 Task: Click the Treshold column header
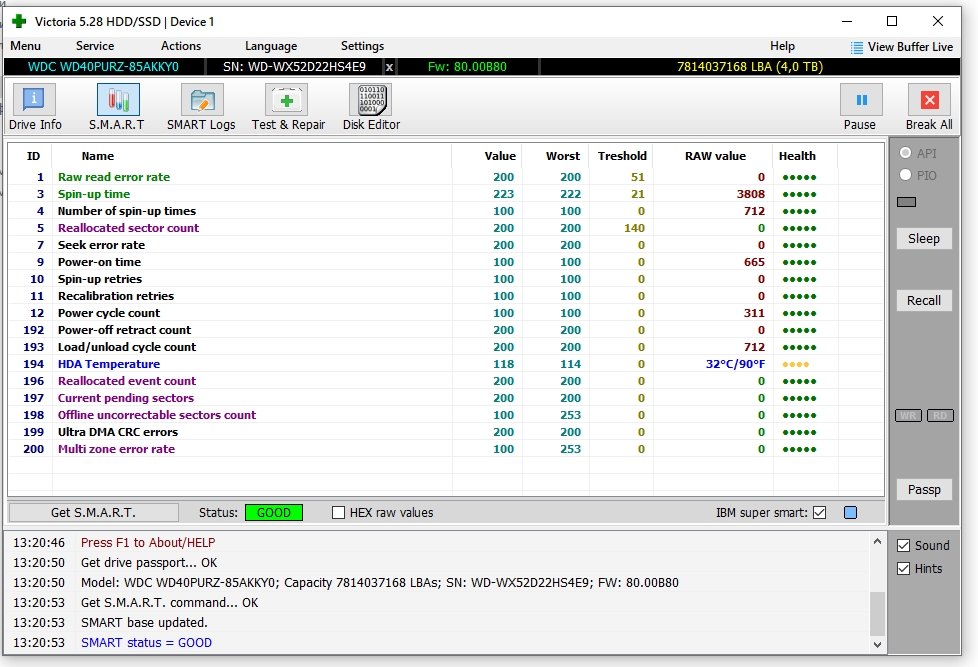(622, 156)
